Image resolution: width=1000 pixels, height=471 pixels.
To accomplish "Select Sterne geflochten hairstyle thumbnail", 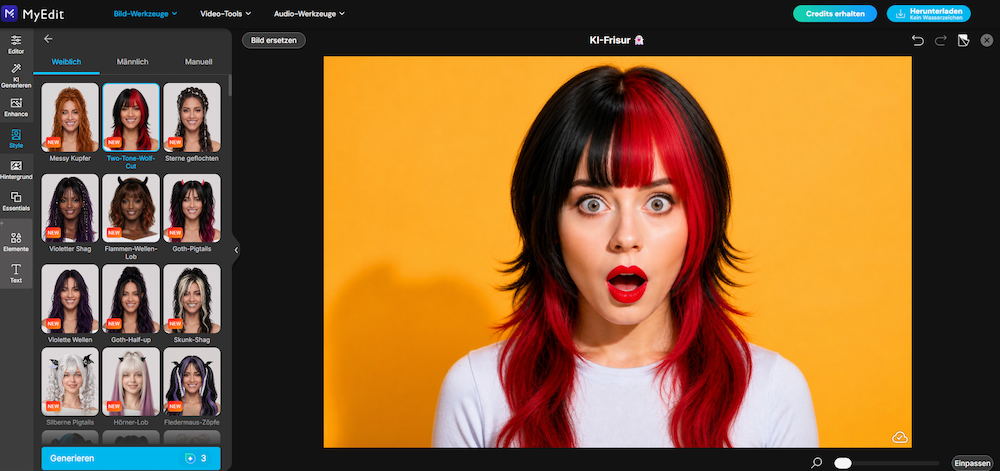I will coord(192,117).
